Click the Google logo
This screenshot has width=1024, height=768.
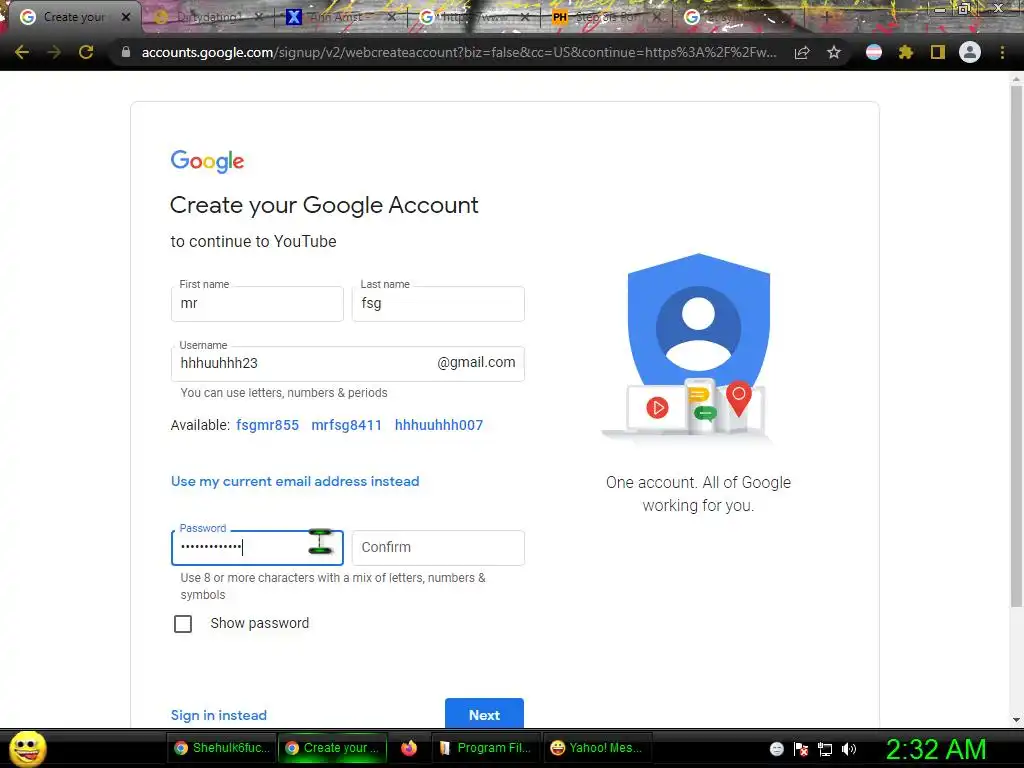(207, 161)
